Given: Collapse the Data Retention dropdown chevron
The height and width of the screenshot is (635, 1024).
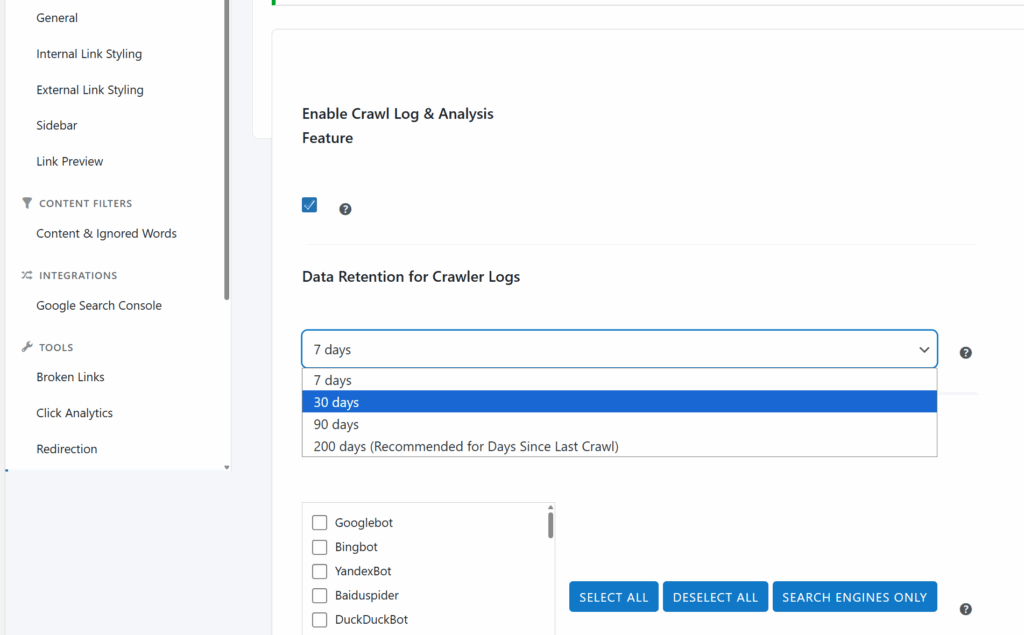Looking at the screenshot, I should pos(923,350).
